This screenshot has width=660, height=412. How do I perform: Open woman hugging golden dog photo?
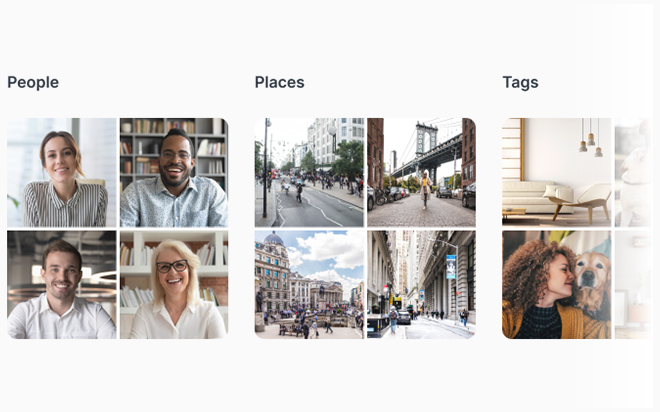[556, 284]
